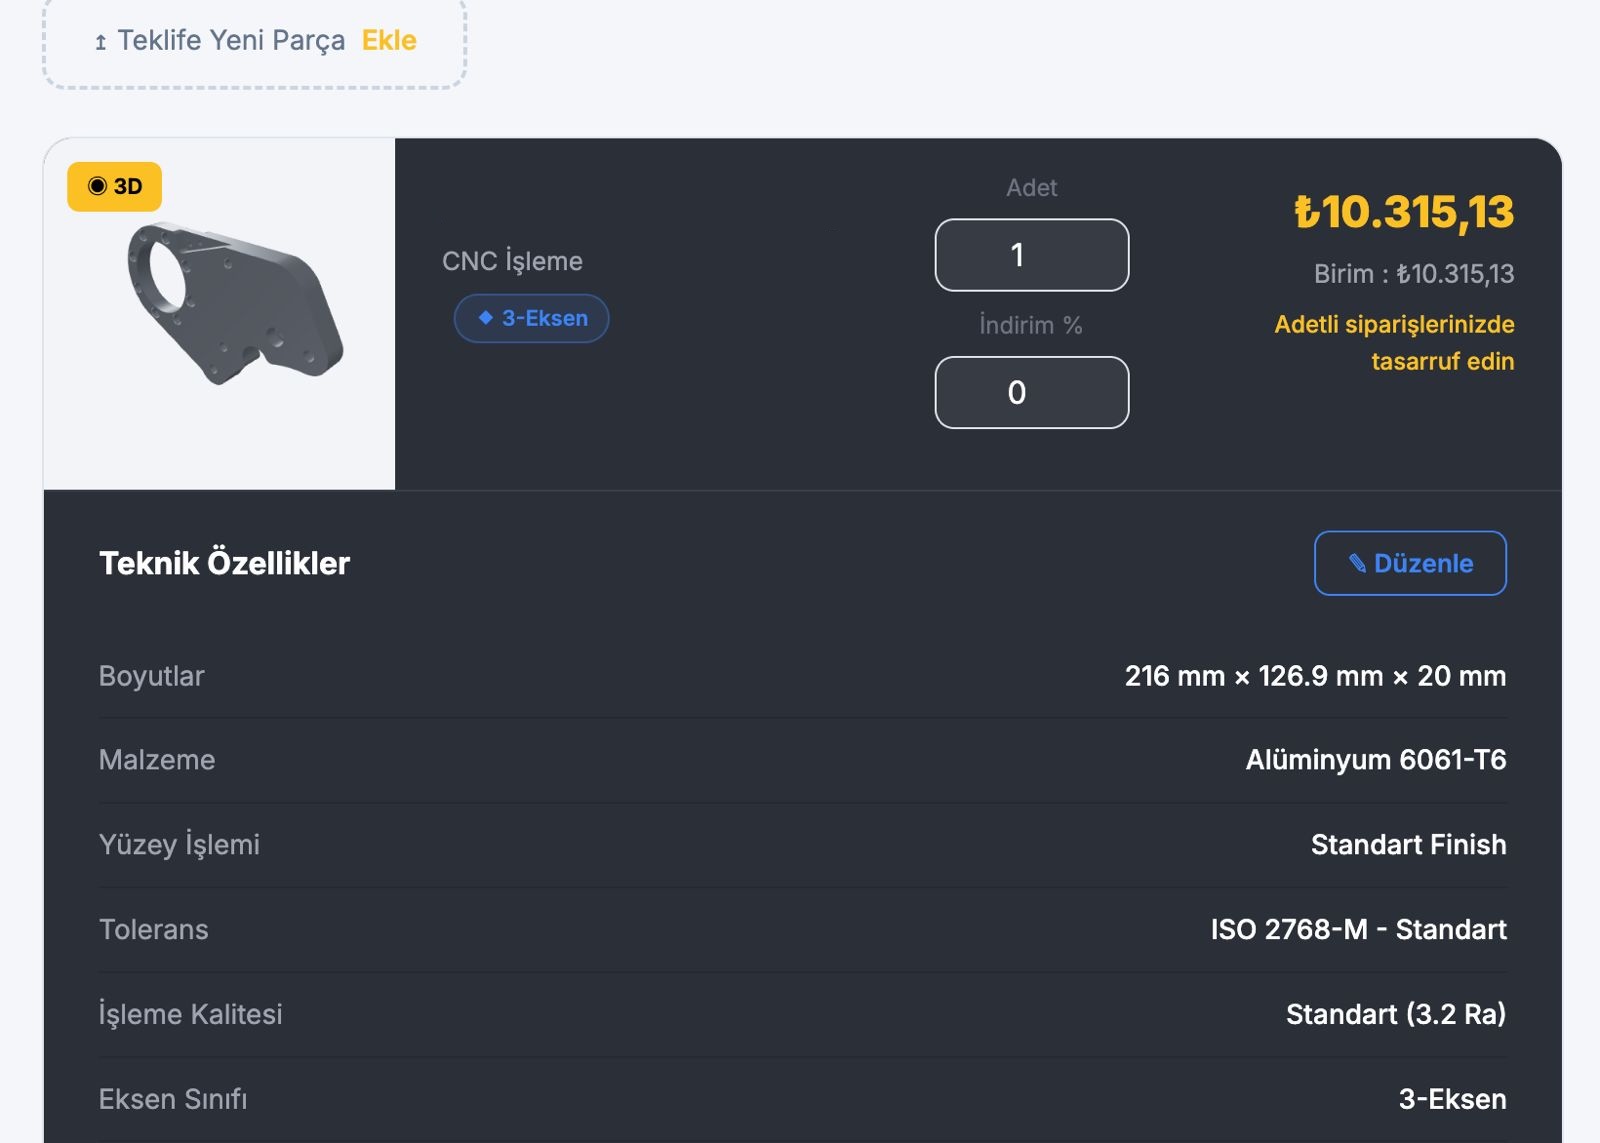Click the ₺10.315,13 total price
Screen dimensions: 1600x1143
pos(1404,212)
